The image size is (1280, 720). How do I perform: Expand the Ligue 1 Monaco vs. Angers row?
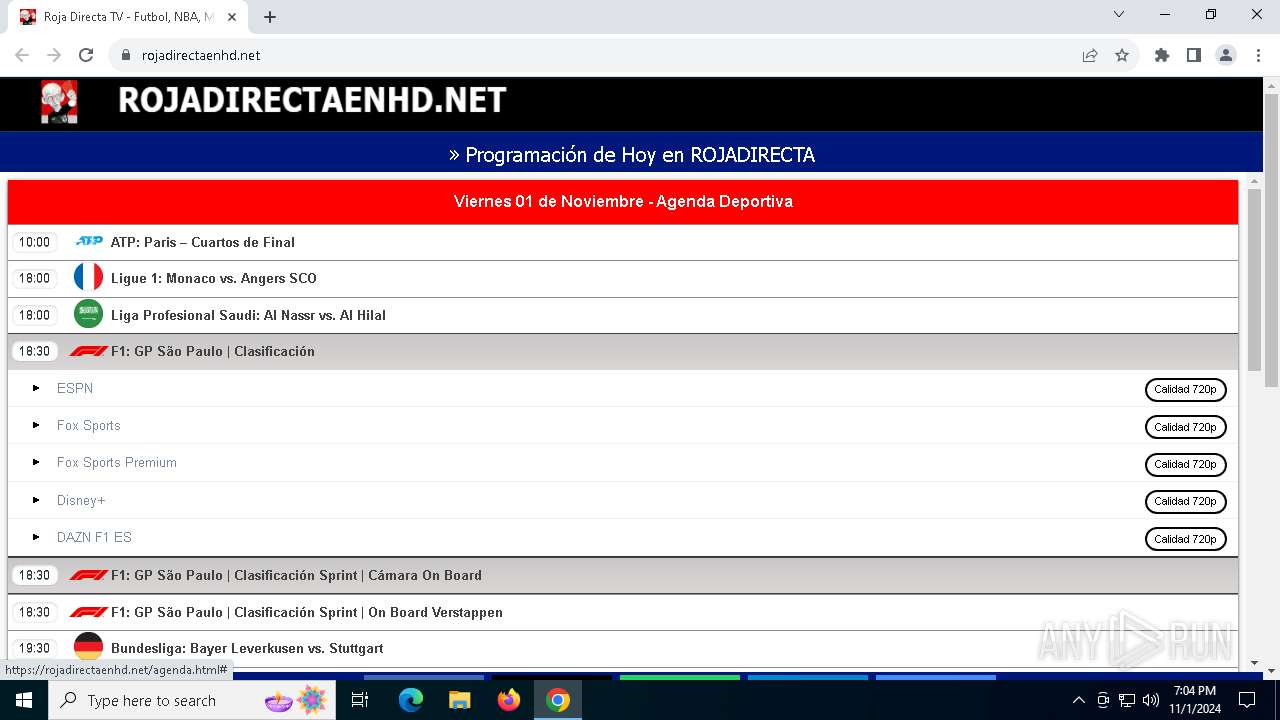tap(623, 278)
